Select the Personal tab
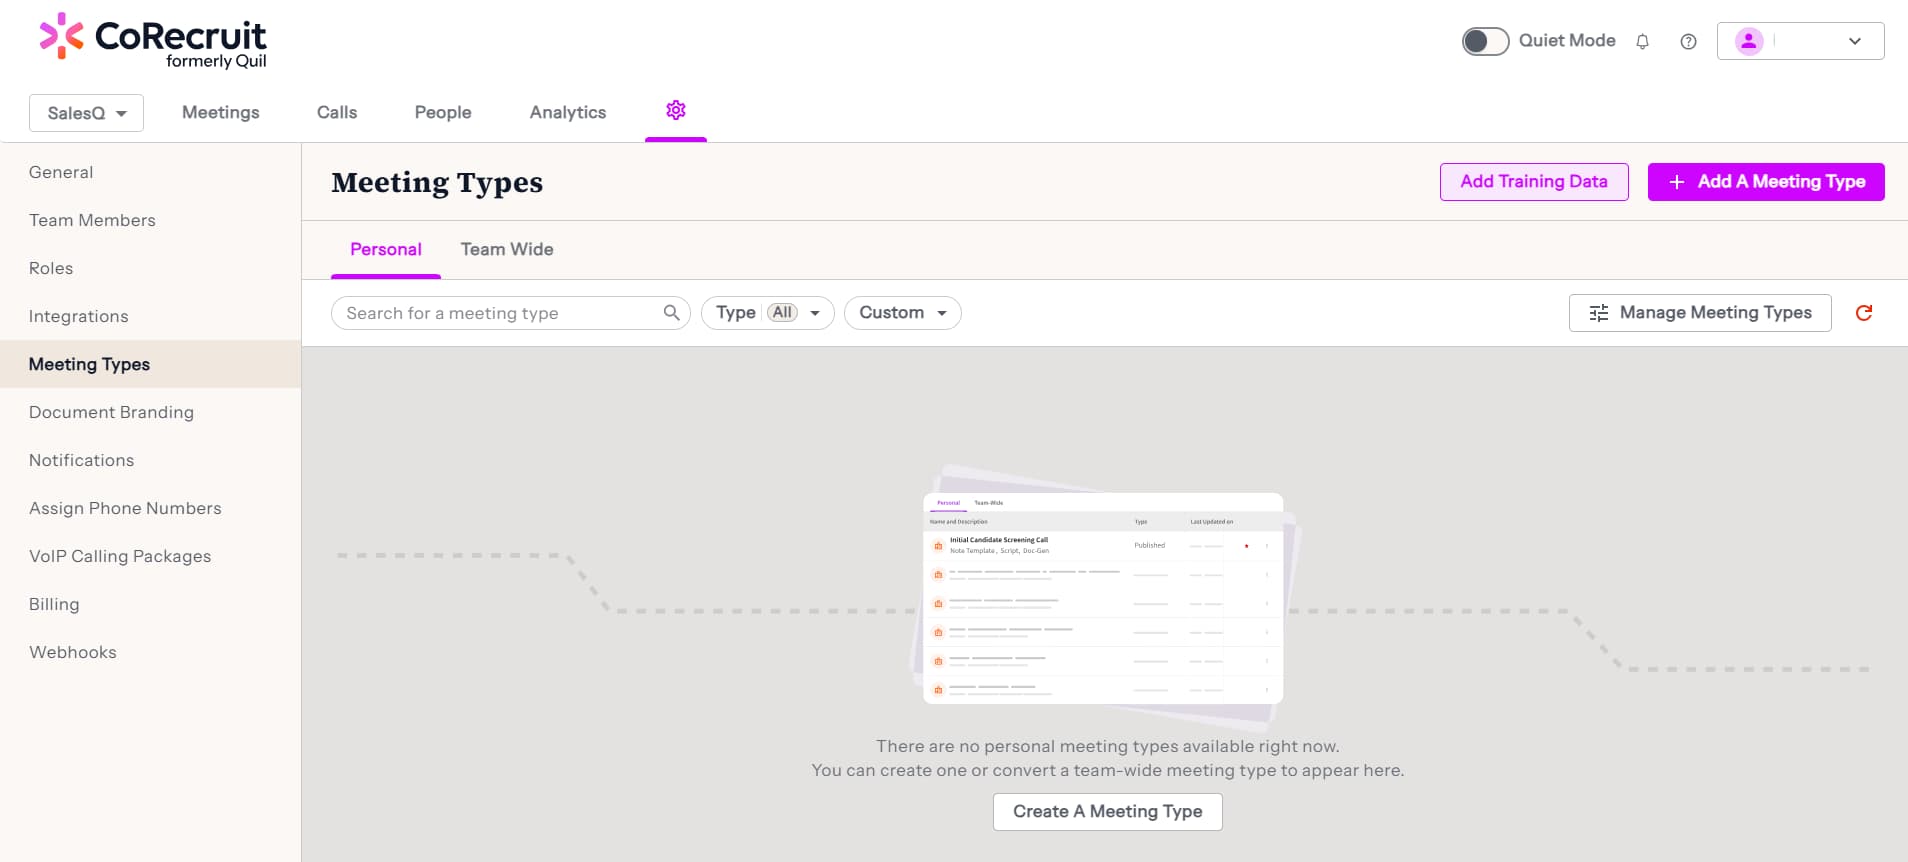 [386, 250]
